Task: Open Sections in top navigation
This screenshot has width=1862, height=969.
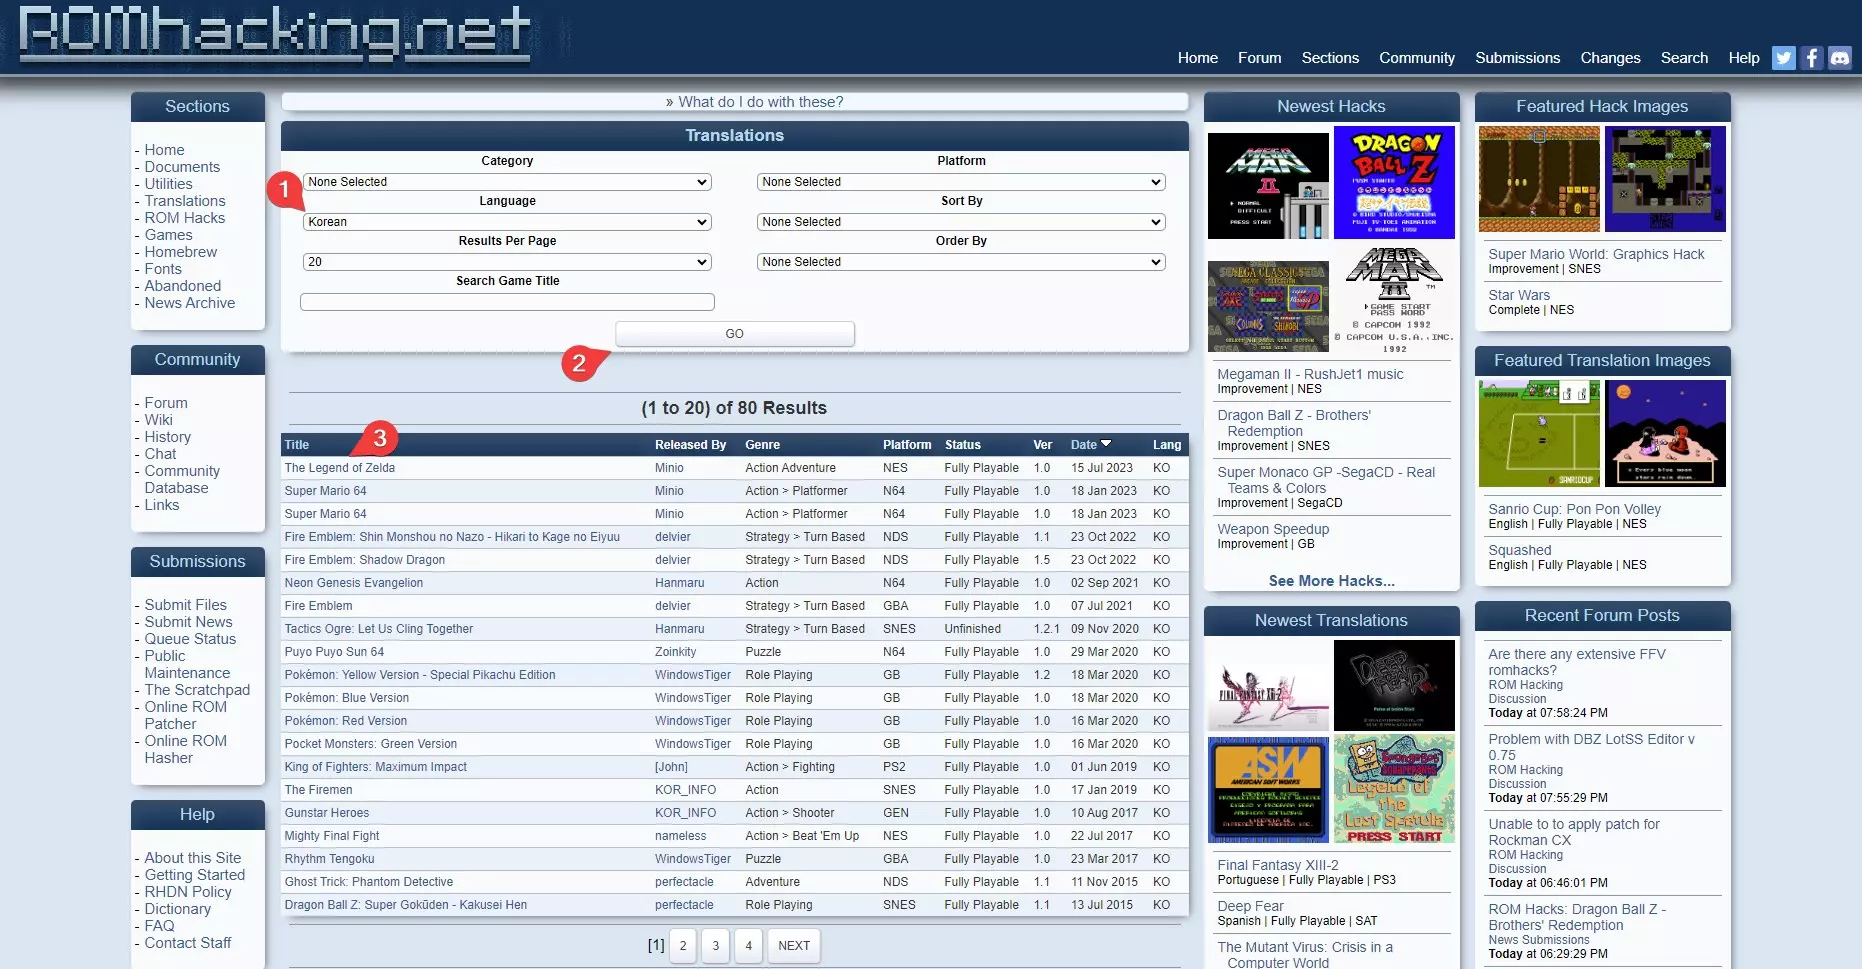Action: pyautogui.click(x=1330, y=58)
